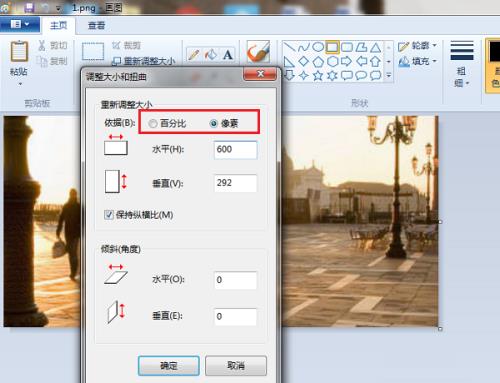This screenshot has height=383, width=500.
Task: Pick the Rounded rectangle callout shape
Action: click(347, 76)
